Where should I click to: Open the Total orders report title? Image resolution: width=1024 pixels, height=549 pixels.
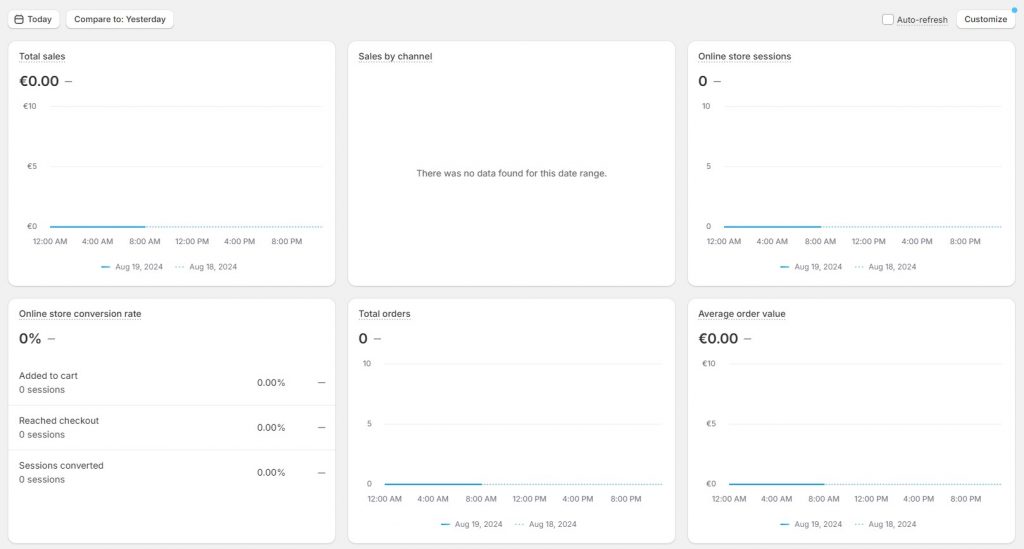(x=384, y=313)
